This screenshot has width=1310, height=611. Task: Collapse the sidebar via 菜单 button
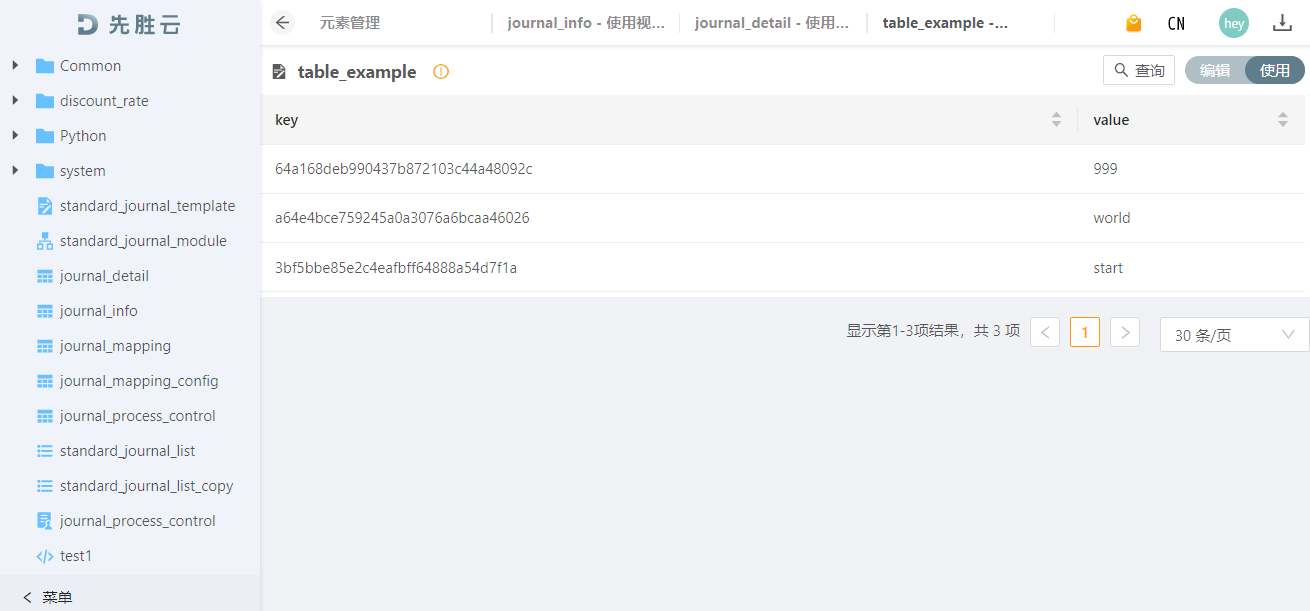(x=47, y=597)
